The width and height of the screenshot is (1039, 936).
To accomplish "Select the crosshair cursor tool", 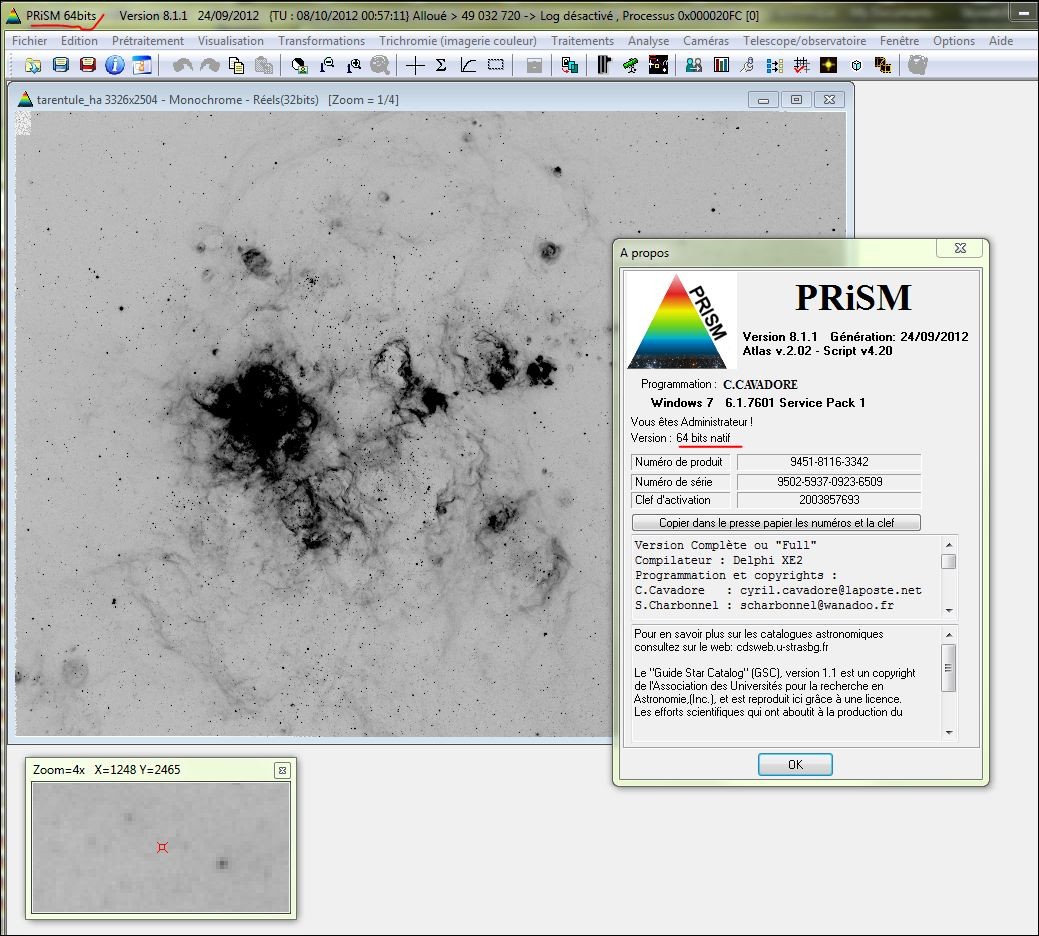I will pos(415,65).
